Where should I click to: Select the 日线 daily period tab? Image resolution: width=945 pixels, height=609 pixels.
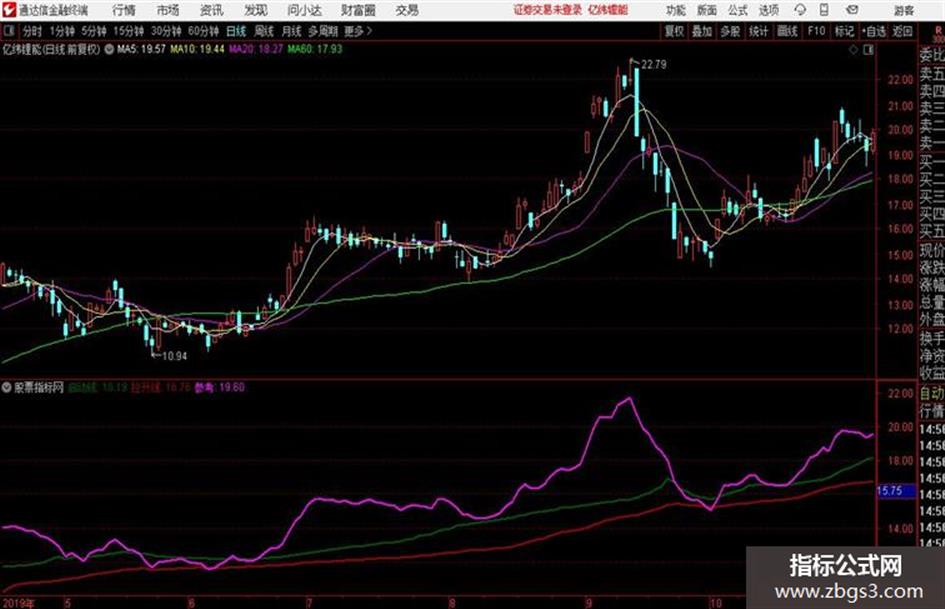[x=236, y=31]
